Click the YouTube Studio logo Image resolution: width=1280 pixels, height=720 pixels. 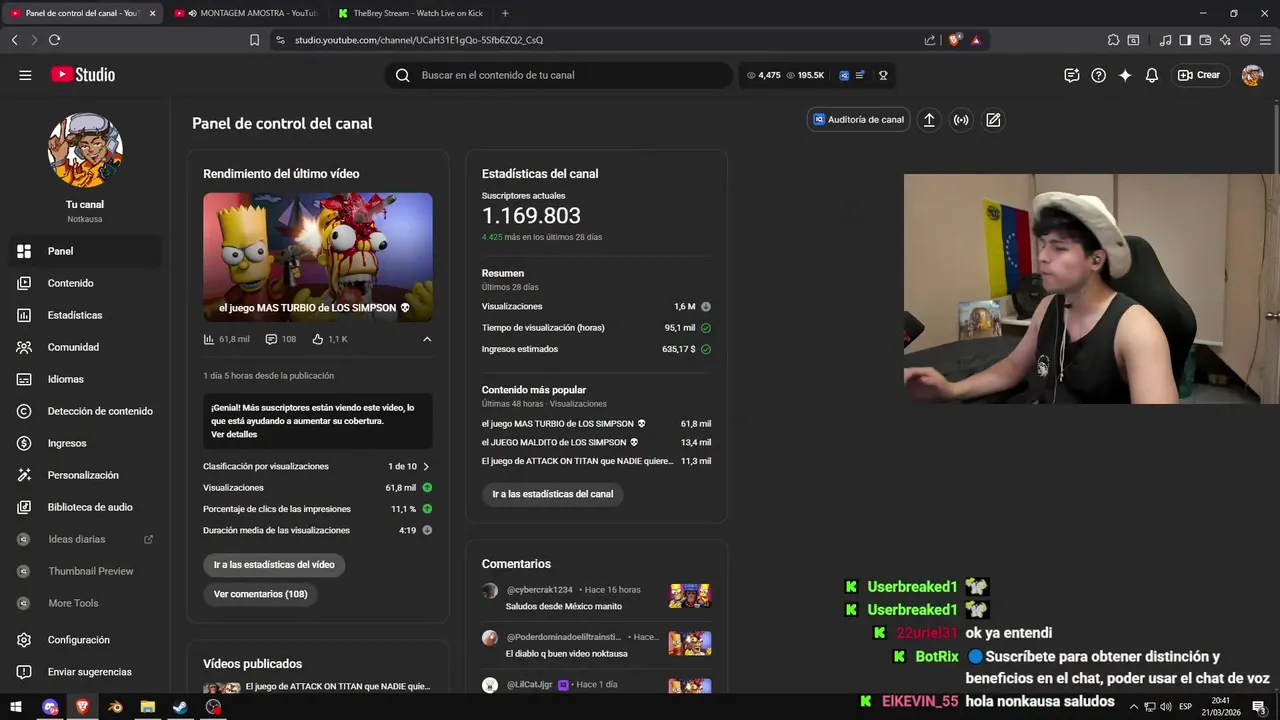click(83, 75)
